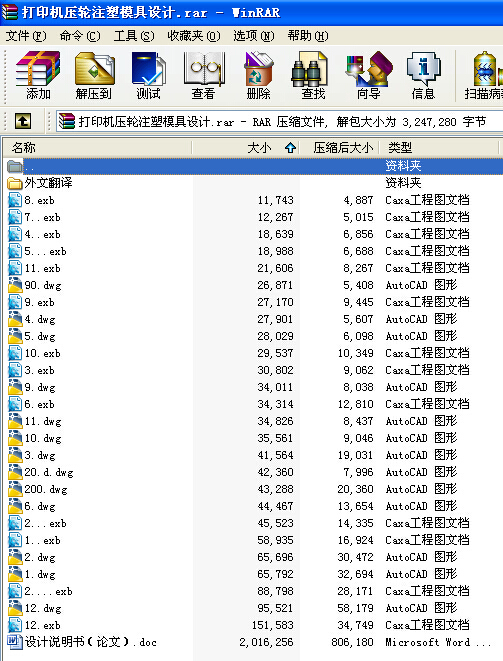Image resolution: width=503 pixels, height=661 pixels.
Task: Select file 4.dwg
Action: [x=40, y=319]
